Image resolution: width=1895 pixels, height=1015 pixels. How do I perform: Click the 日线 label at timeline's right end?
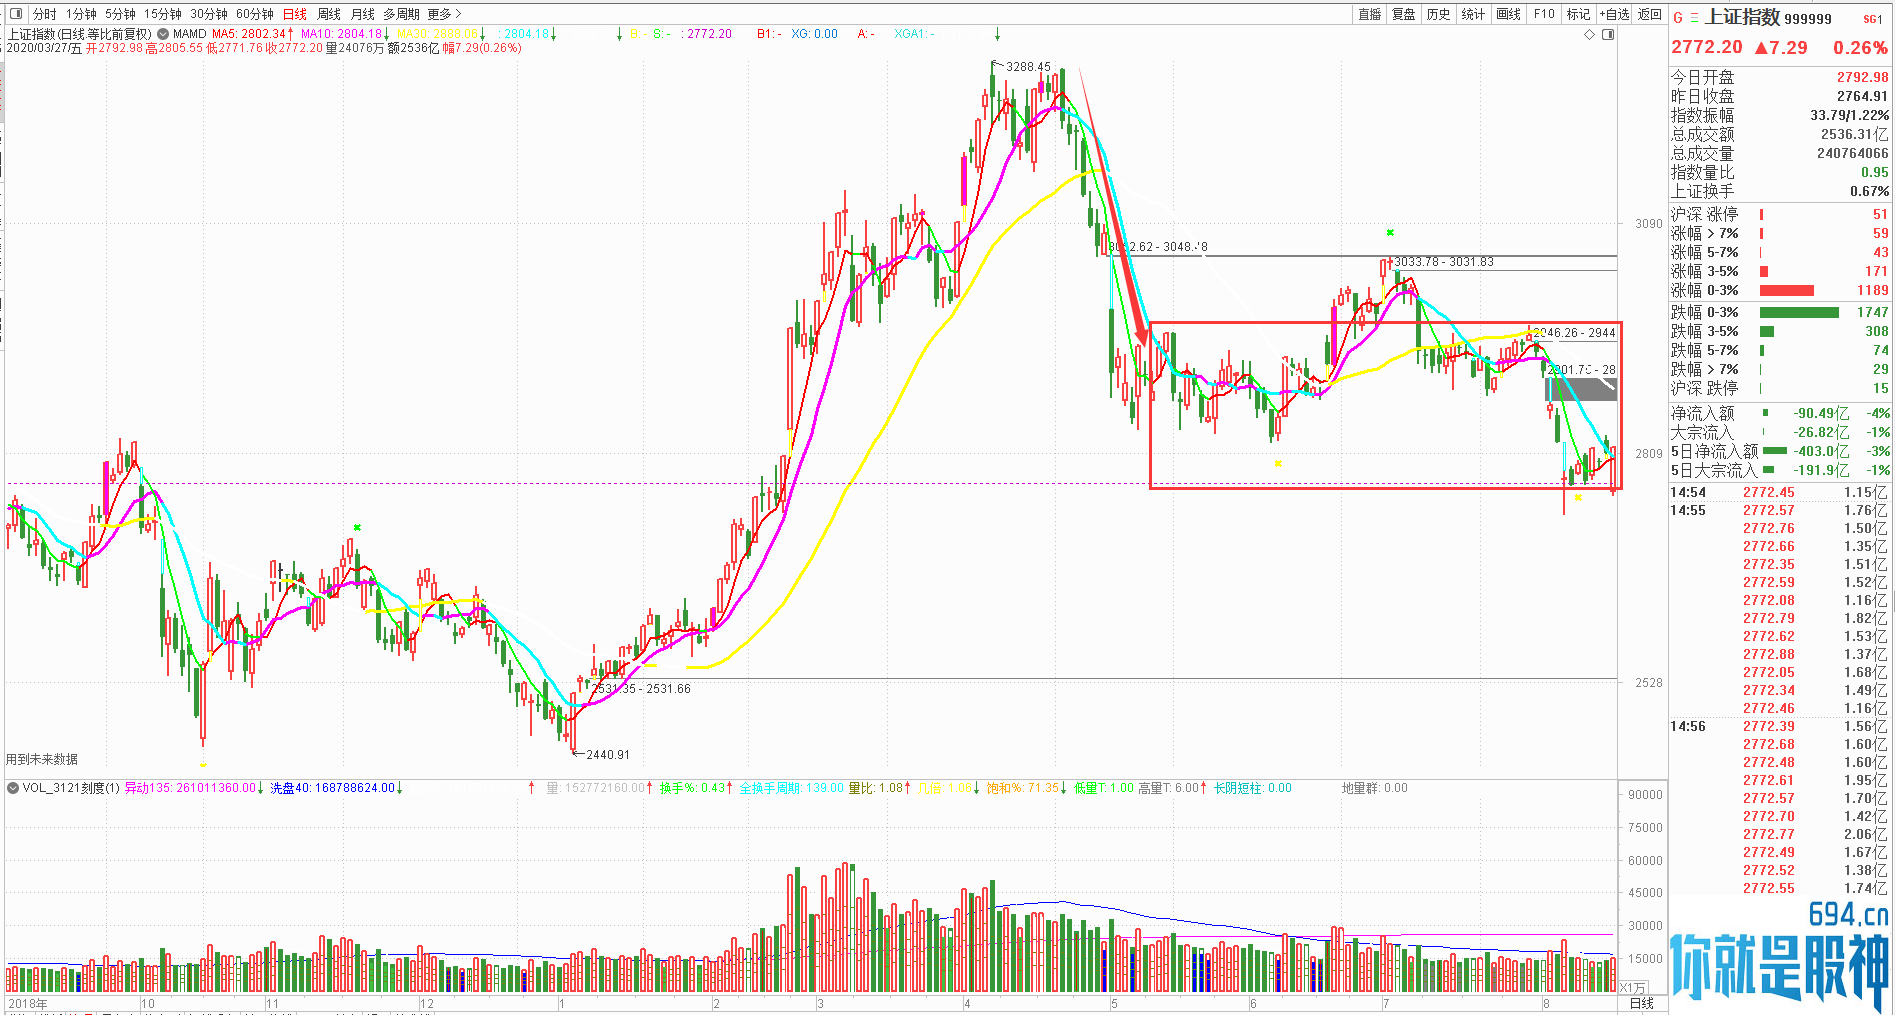(x=1642, y=1003)
